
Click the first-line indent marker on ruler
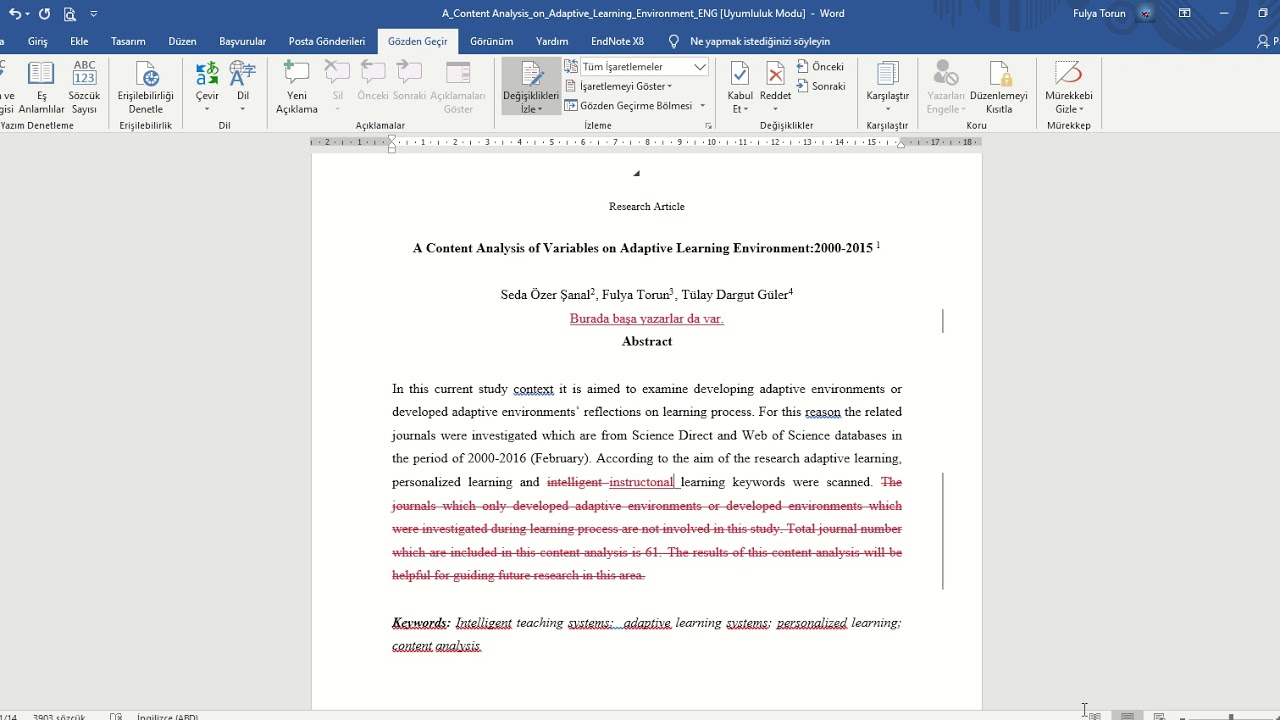[x=392, y=138]
